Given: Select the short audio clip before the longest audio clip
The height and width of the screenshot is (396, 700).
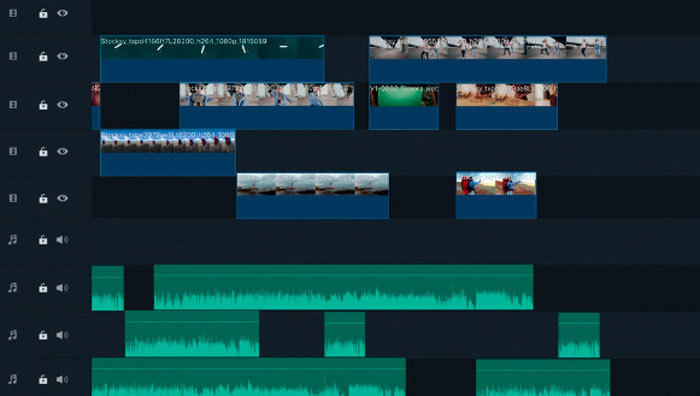Looking at the screenshot, I should coord(108,288).
